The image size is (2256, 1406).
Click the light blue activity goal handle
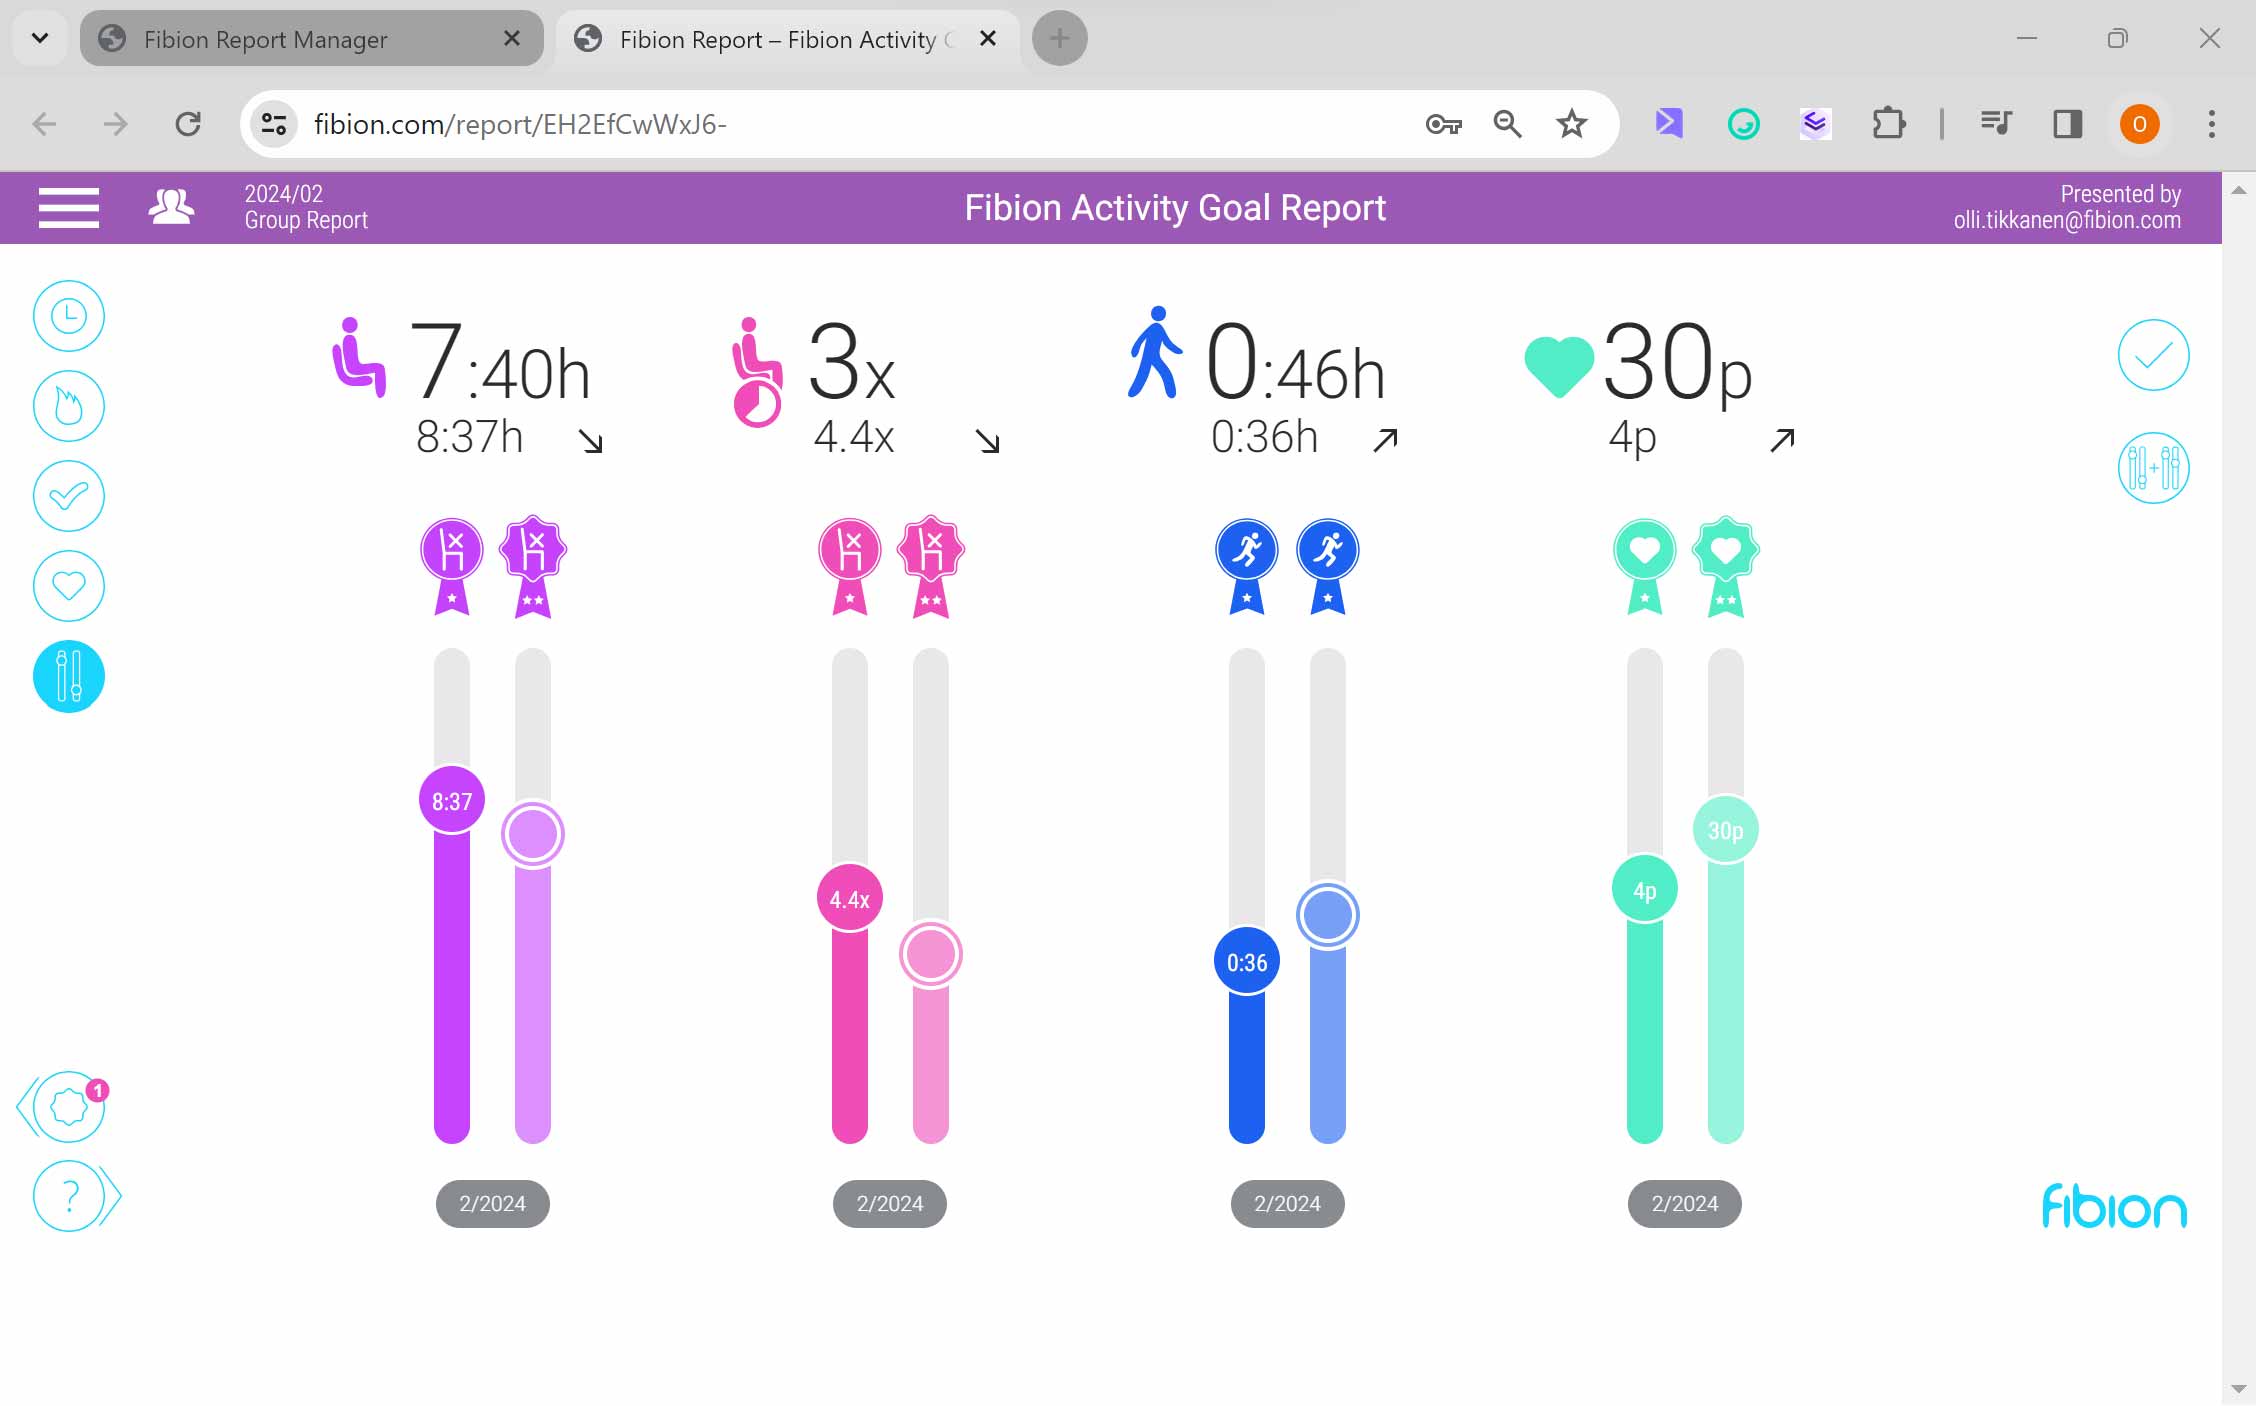point(1328,915)
